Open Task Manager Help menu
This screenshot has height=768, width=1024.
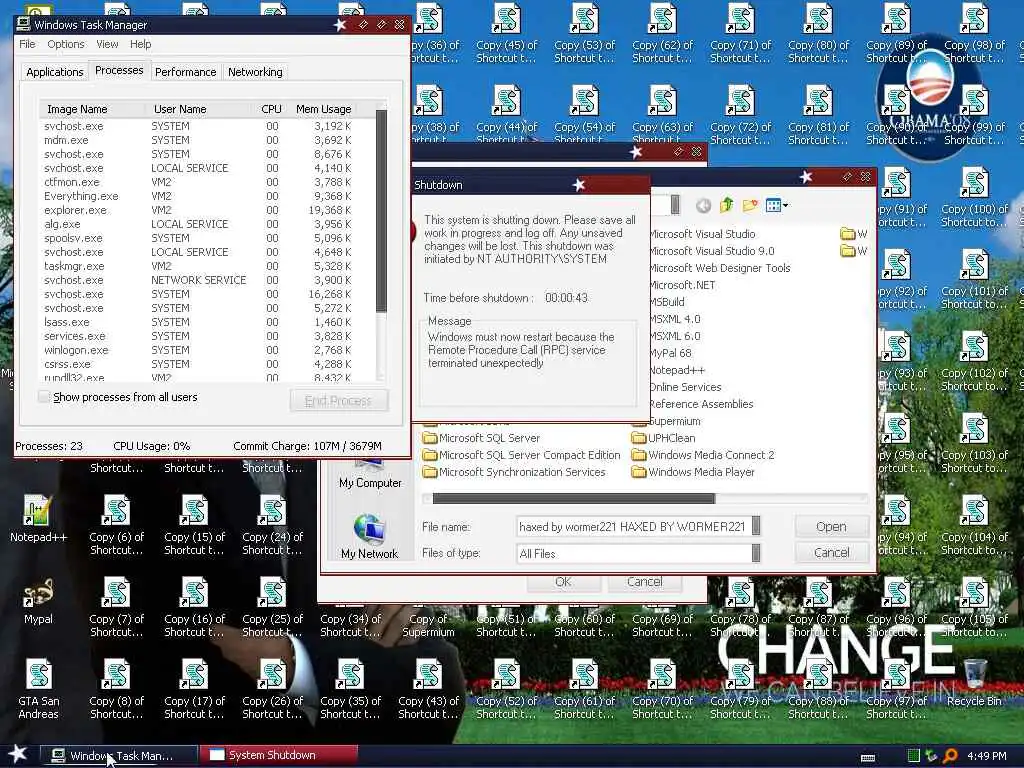click(x=140, y=44)
